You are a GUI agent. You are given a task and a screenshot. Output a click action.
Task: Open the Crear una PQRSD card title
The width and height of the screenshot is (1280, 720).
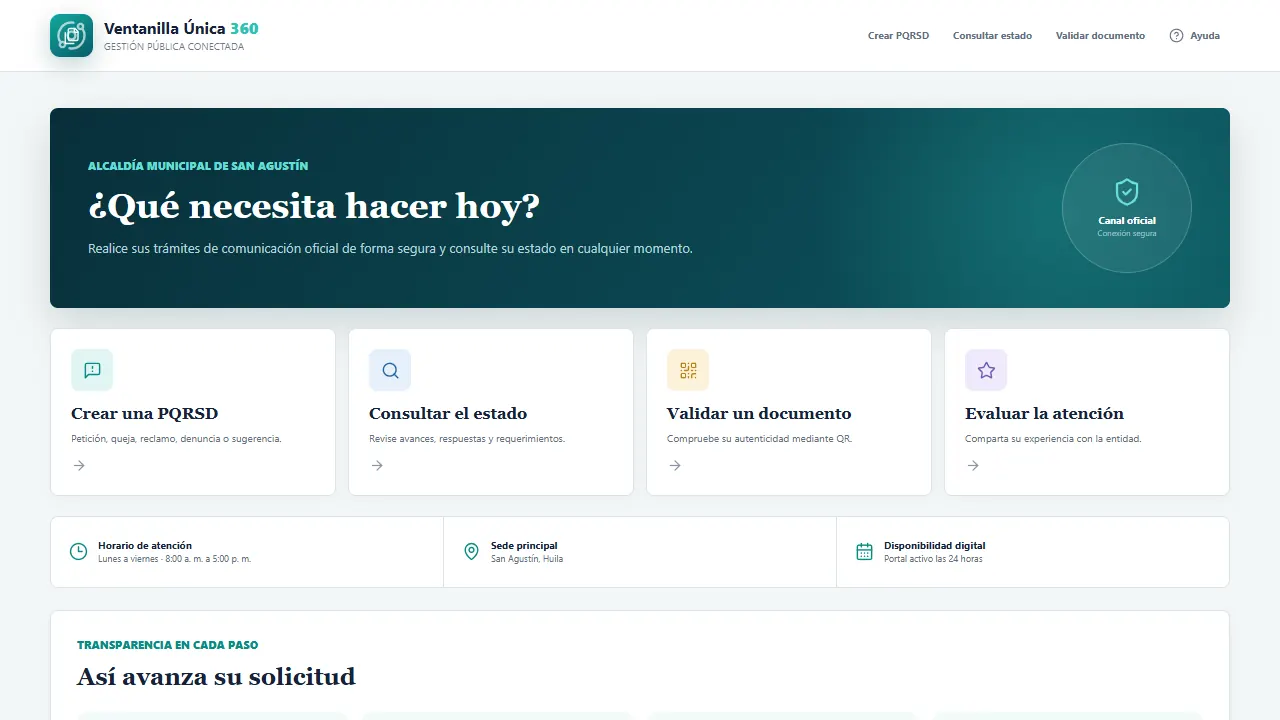tap(144, 413)
